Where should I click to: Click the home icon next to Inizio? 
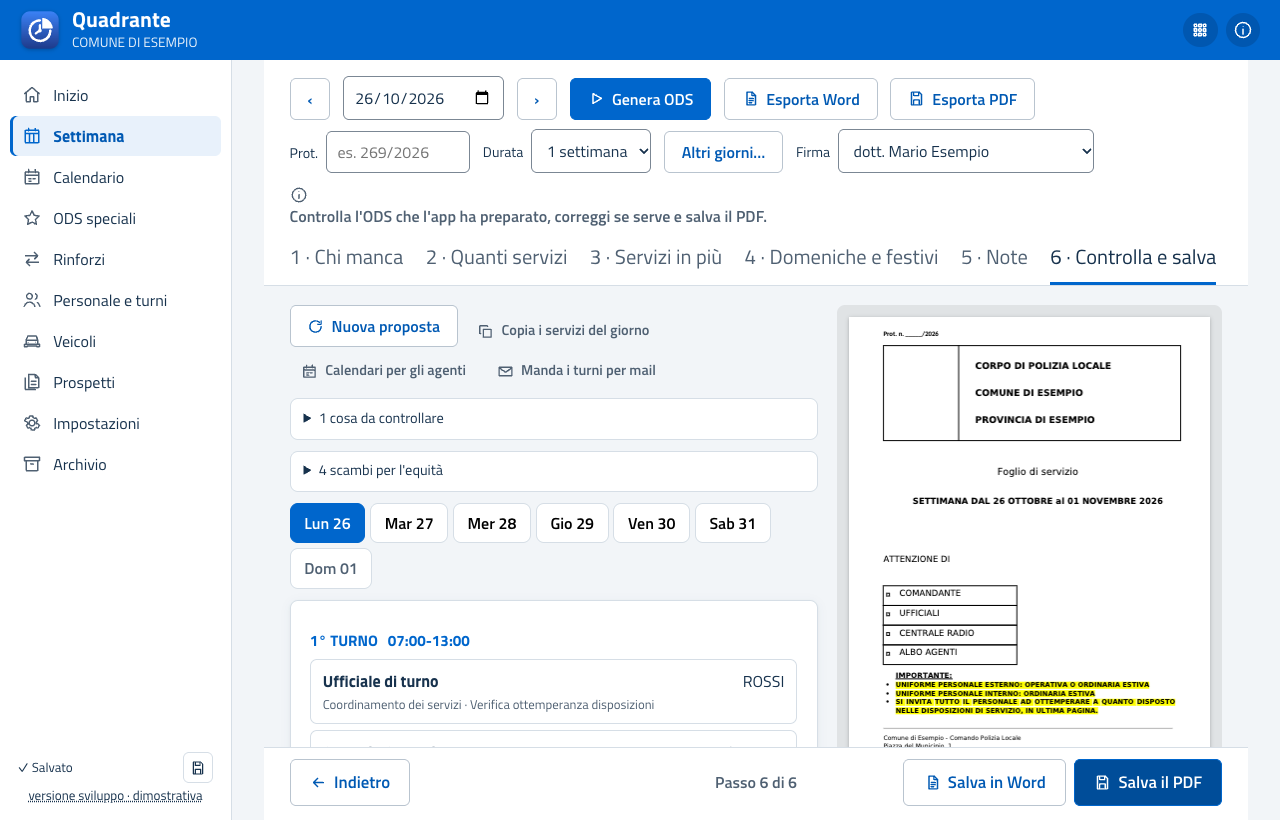click(33, 95)
